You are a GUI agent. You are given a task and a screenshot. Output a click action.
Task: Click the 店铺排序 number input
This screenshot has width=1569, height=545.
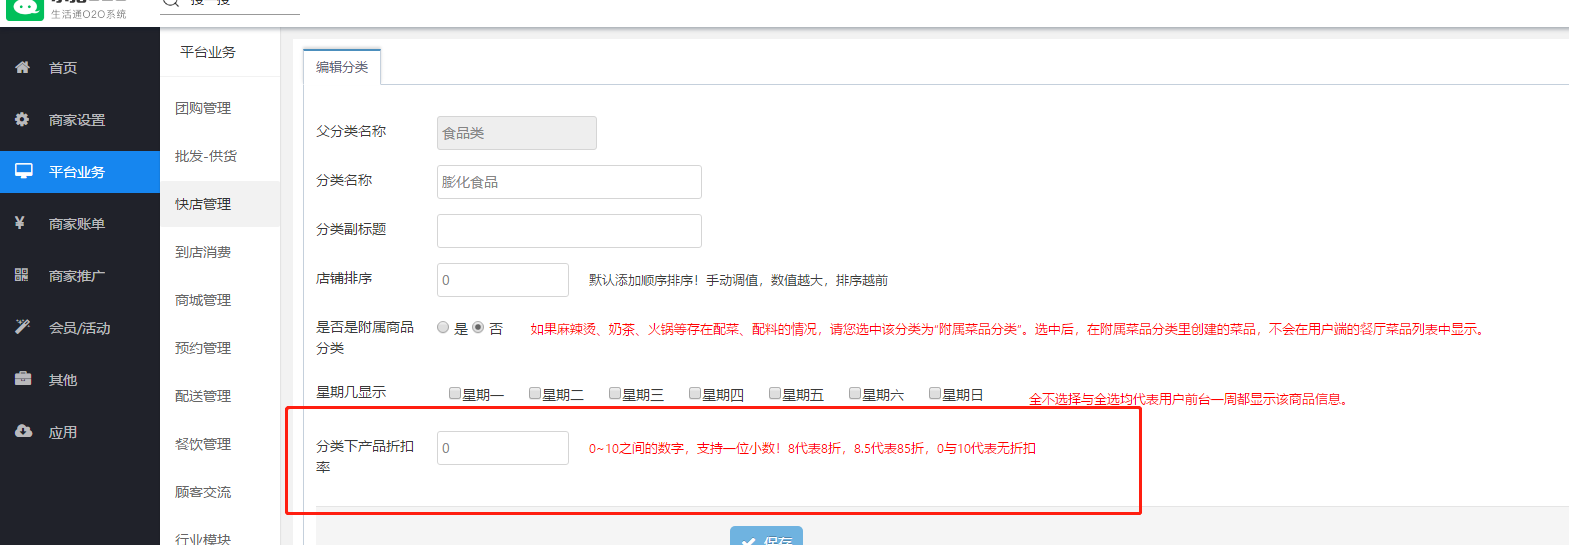click(503, 280)
